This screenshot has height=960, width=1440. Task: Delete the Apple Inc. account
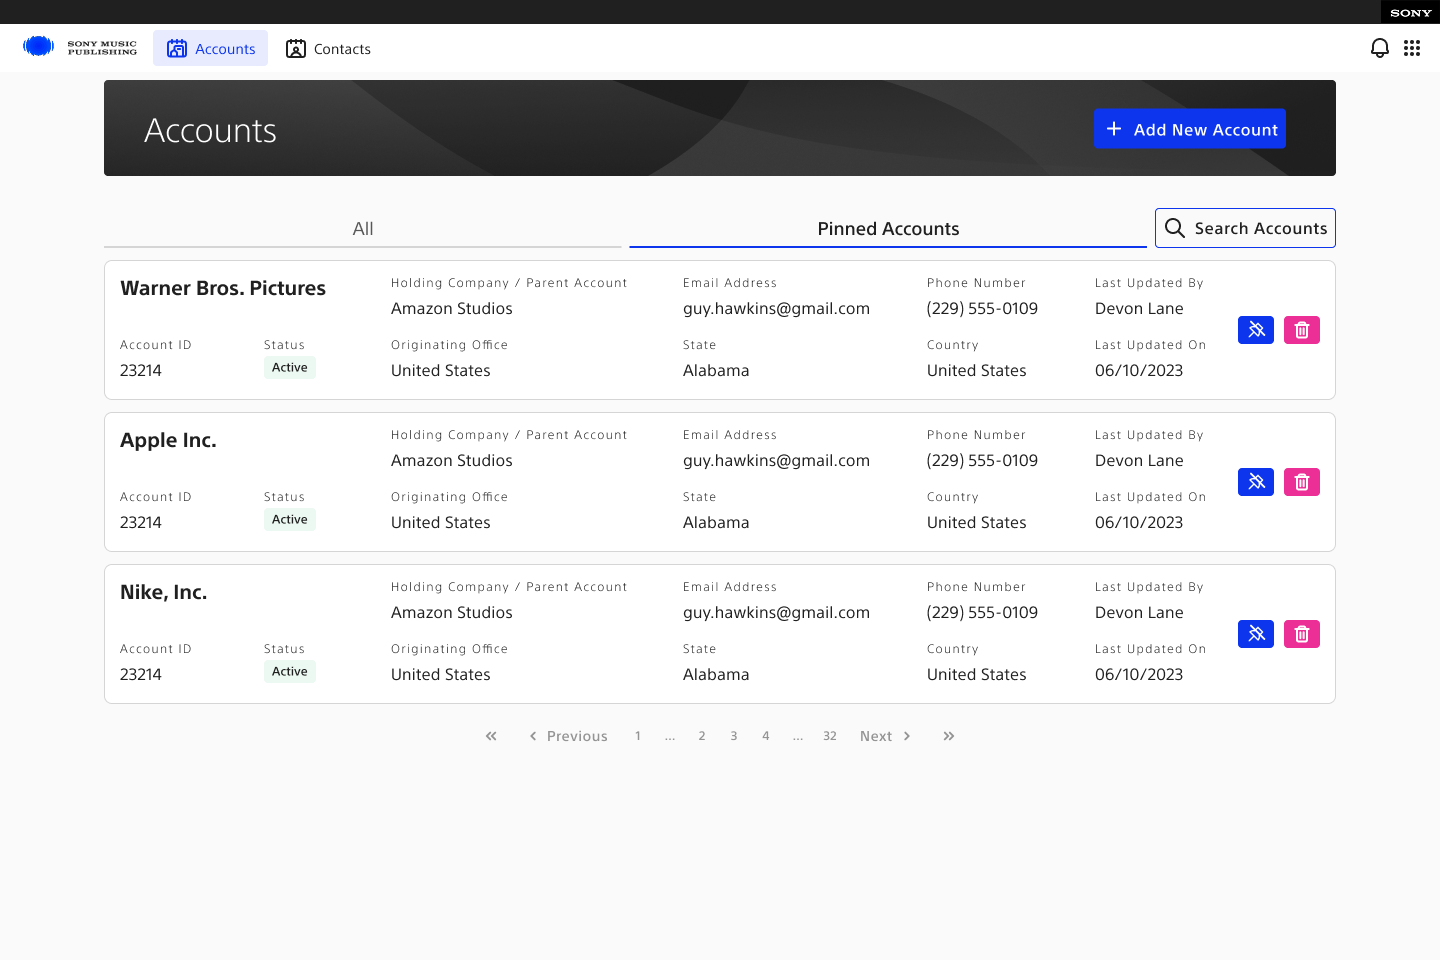pyautogui.click(x=1302, y=482)
